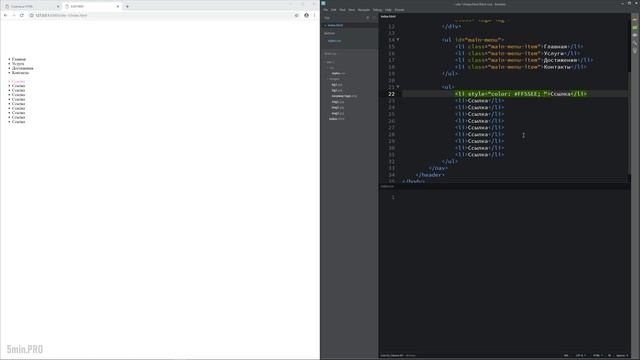Go back in the browser window
This screenshot has width=640, height=360.
[5, 15]
